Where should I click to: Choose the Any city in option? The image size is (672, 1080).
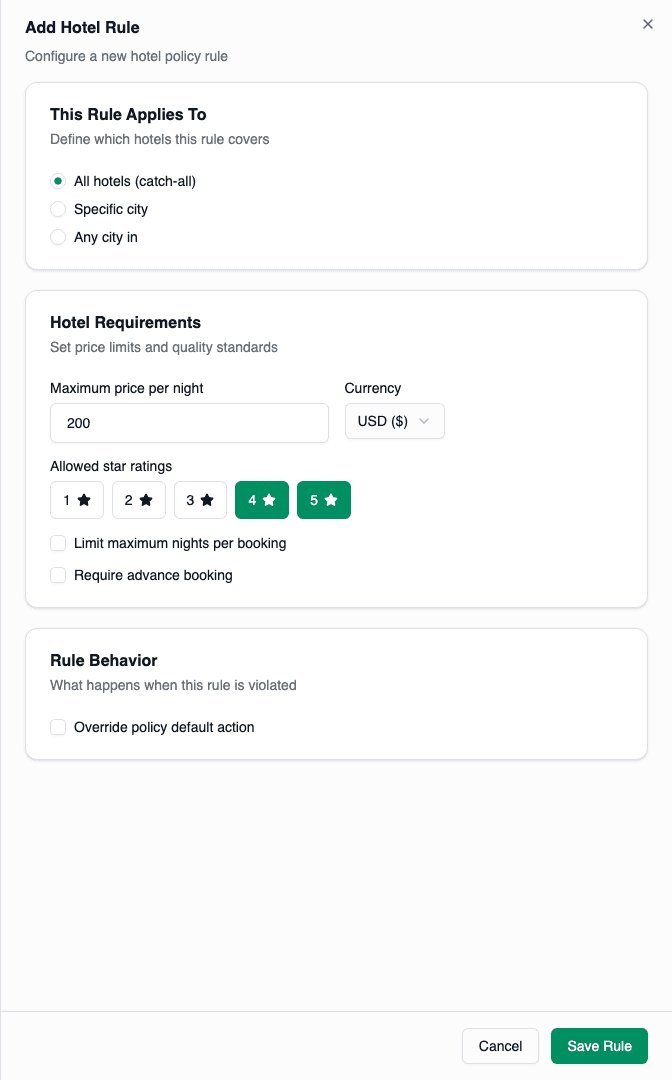tap(58, 237)
